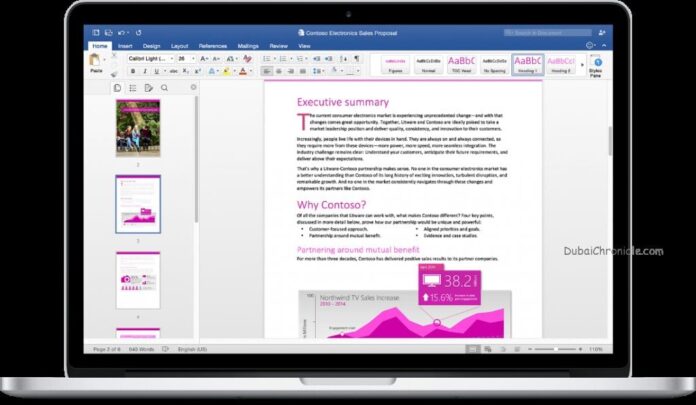This screenshot has height=405, width=696.
Task: Apply the No Spacing style
Action: (x=494, y=65)
